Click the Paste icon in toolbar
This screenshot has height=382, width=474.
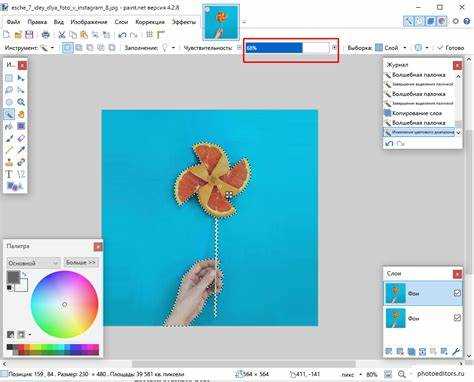(x=84, y=34)
